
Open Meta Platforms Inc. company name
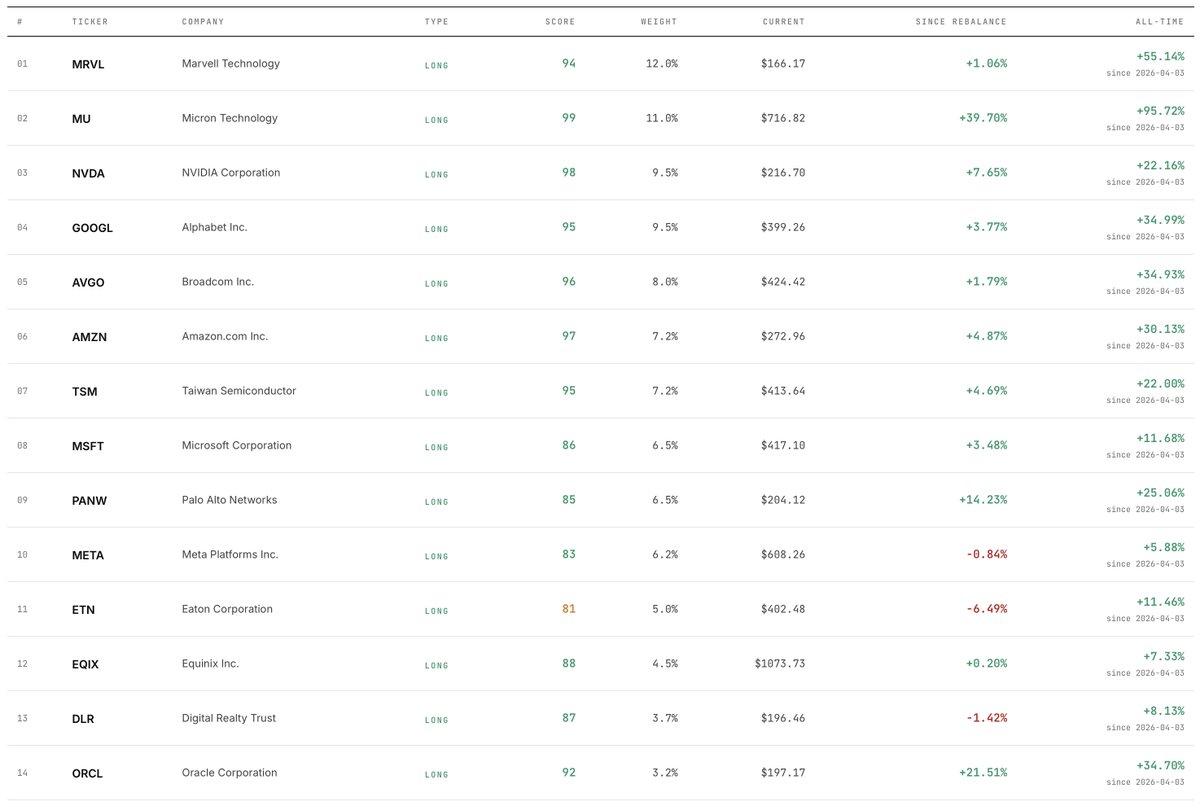click(230, 554)
